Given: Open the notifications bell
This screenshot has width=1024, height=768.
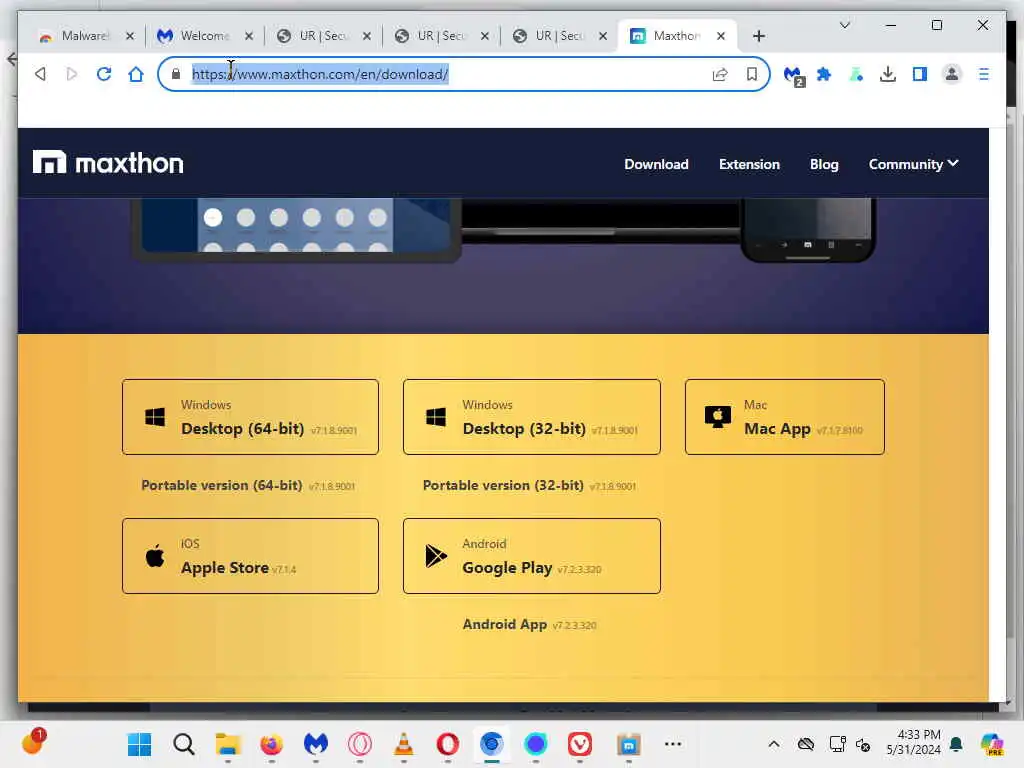Looking at the screenshot, I should (956, 744).
